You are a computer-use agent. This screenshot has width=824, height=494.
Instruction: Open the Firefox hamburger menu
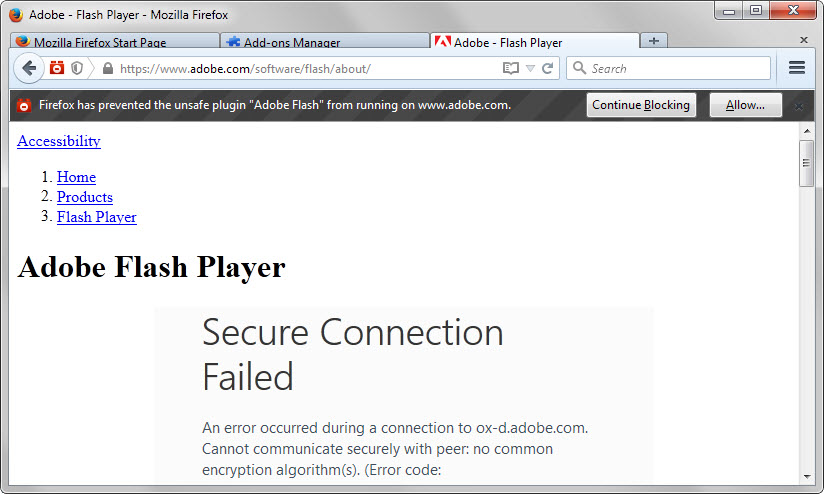(x=797, y=68)
